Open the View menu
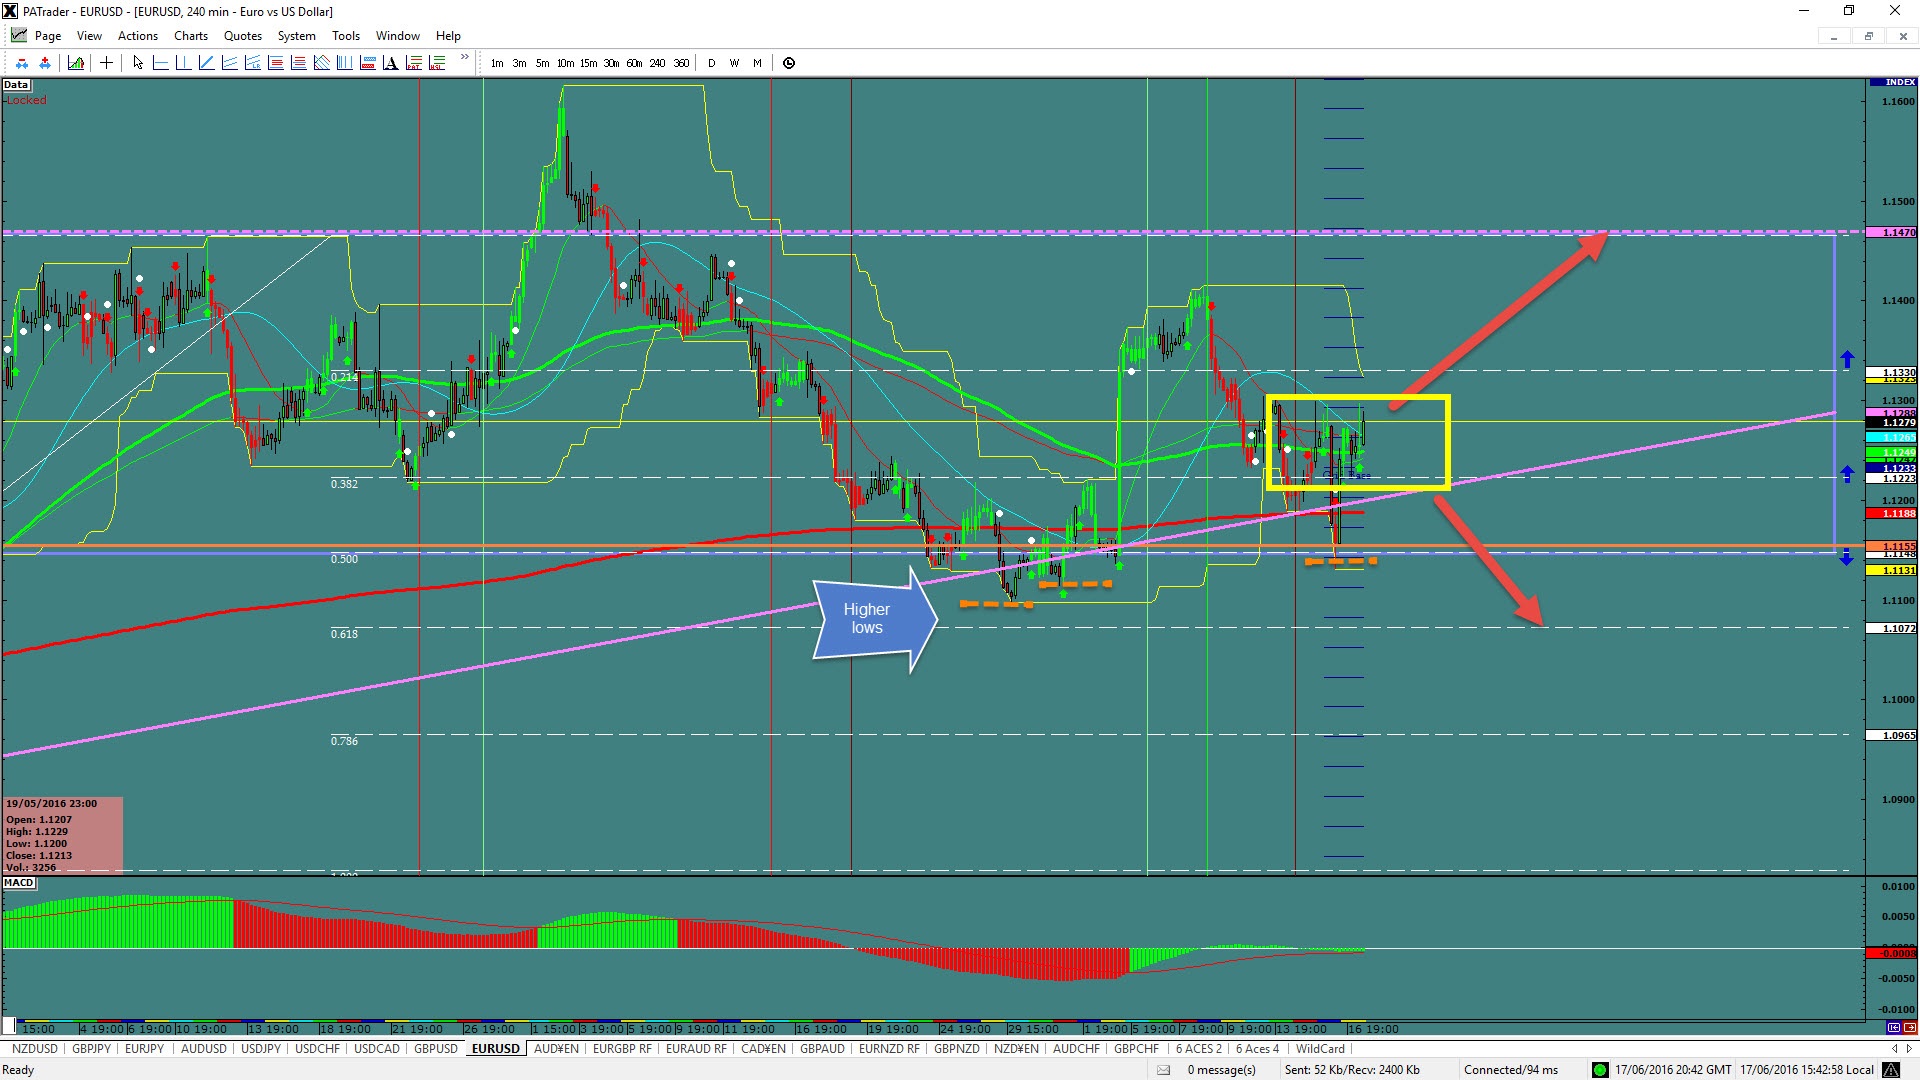1920x1080 pixels. (x=89, y=36)
